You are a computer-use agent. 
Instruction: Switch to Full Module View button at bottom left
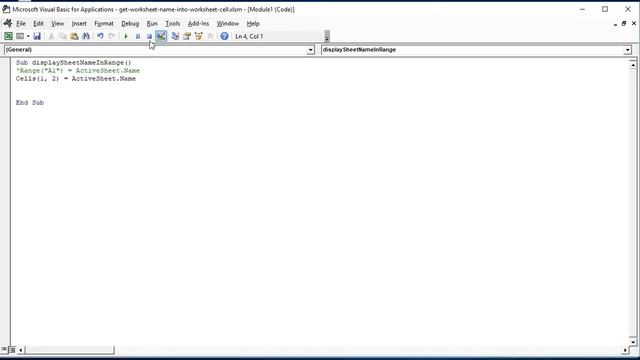pos(12,350)
